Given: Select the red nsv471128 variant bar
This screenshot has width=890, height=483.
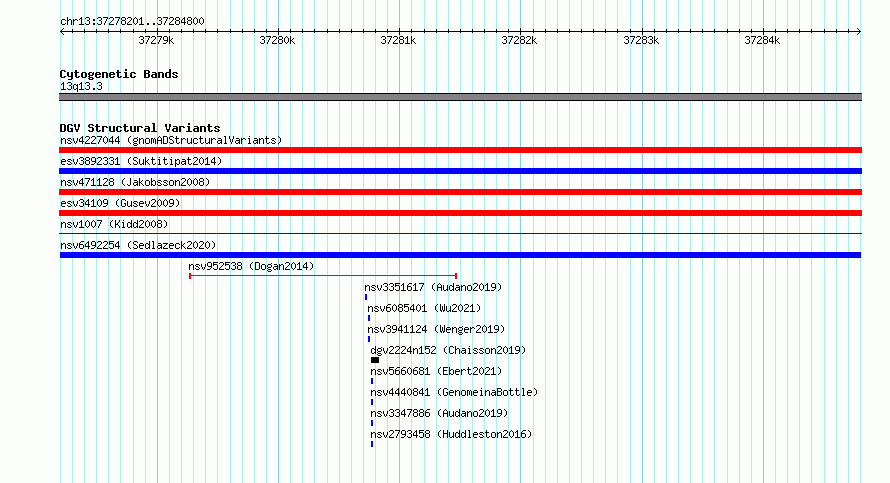Looking at the screenshot, I should point(460,192).
